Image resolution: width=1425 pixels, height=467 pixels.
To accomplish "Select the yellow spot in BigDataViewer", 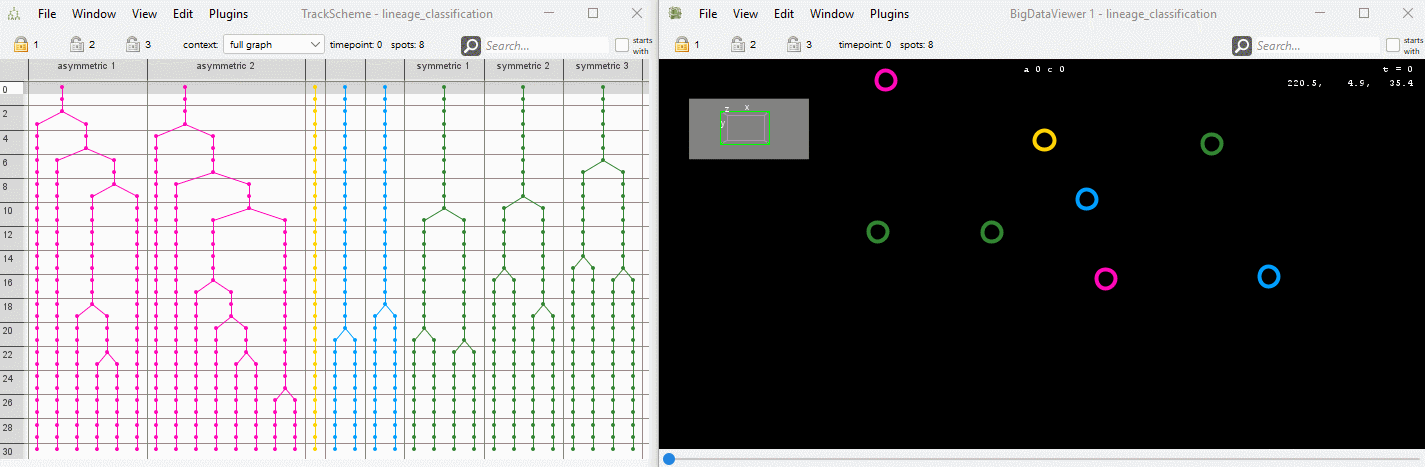I will pos(1044,140).
